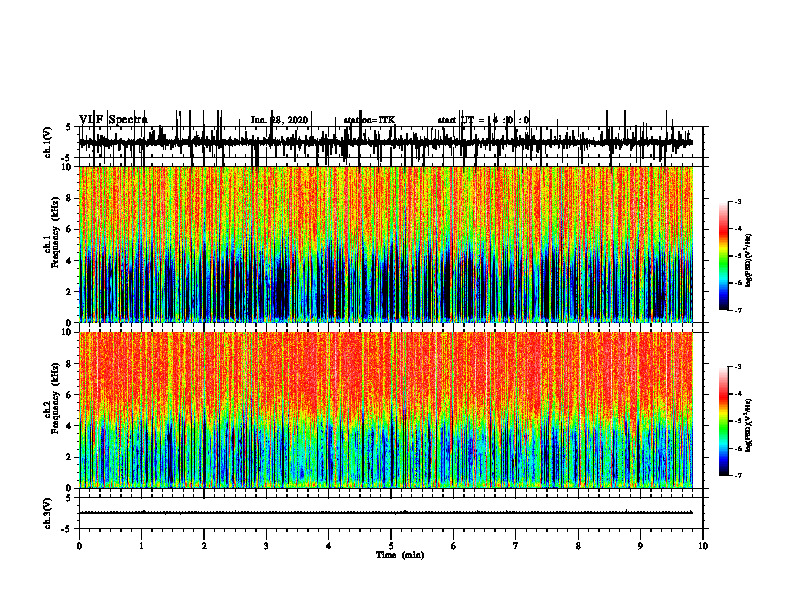
Task: Click the ch.2 color bar log(PSD) label
Action: [x=749, y=425]
